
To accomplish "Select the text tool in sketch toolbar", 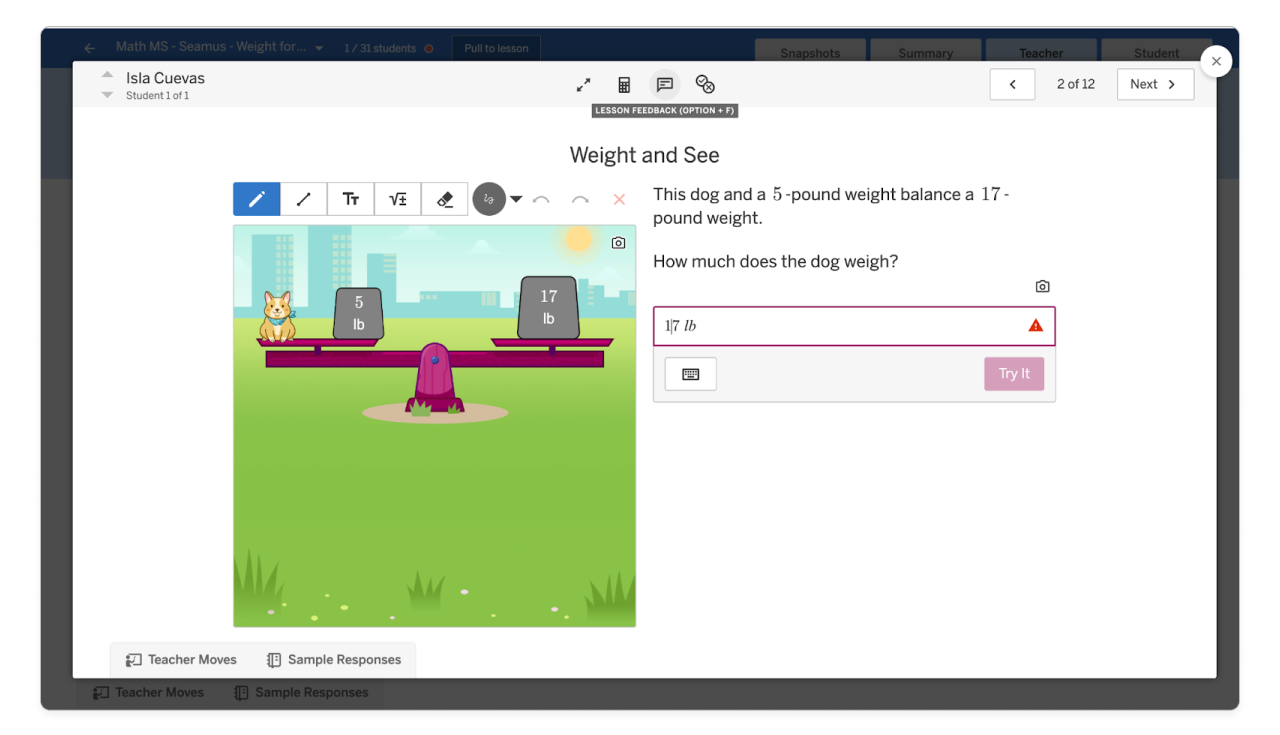I will pyautogui.click(x=351, y=199).
